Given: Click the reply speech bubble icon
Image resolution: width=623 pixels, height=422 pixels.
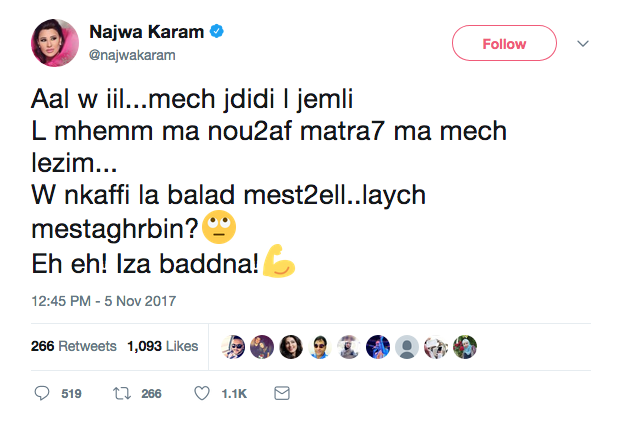Looking at the screenshot, I should coord(42,394).
